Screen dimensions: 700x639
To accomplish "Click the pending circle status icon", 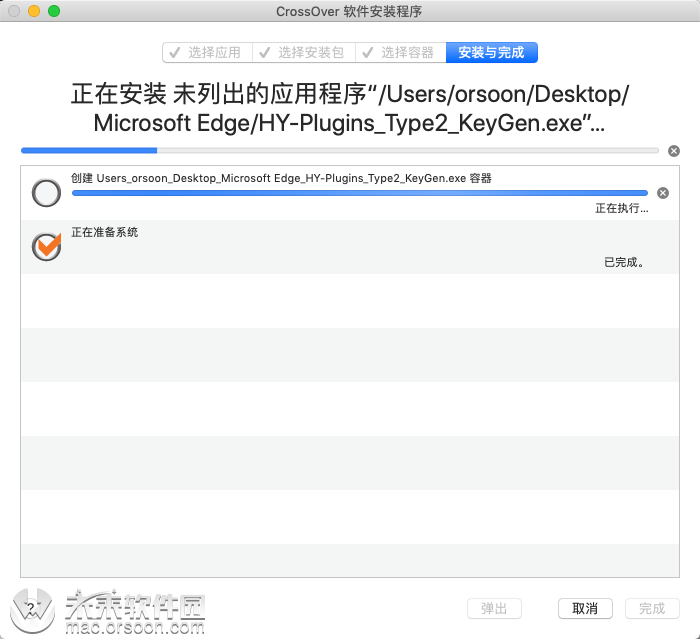I will [46, 193].
